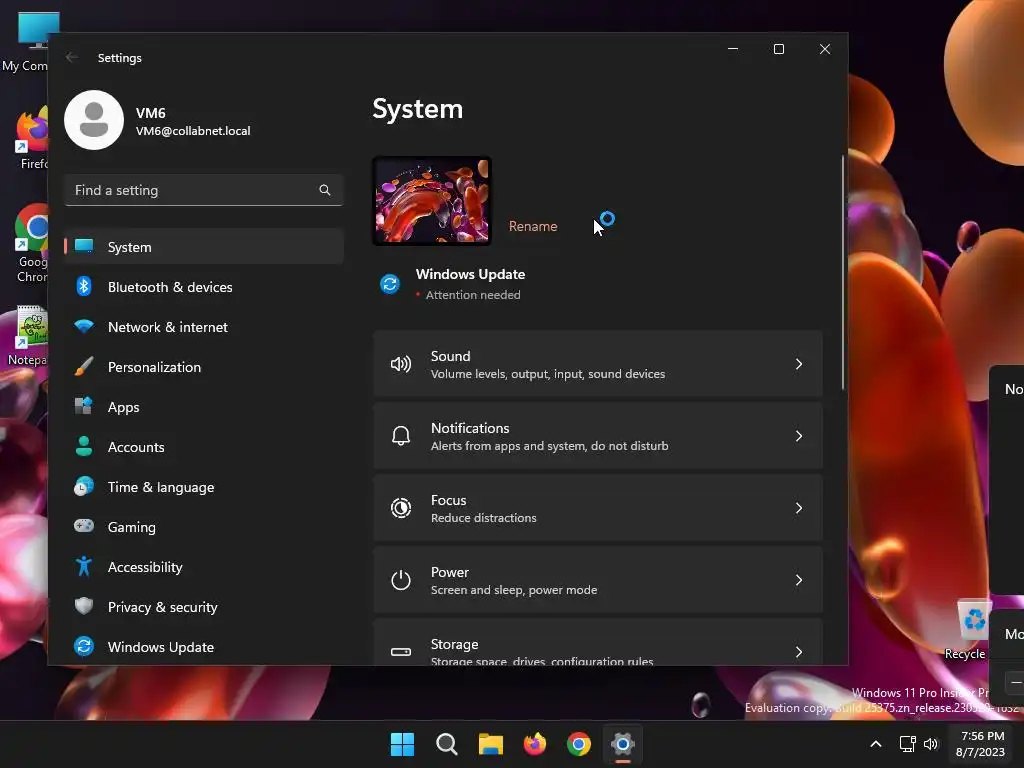The image size is (1024, 768).
Task: Click the Storage drive icon
Action: 401,652
